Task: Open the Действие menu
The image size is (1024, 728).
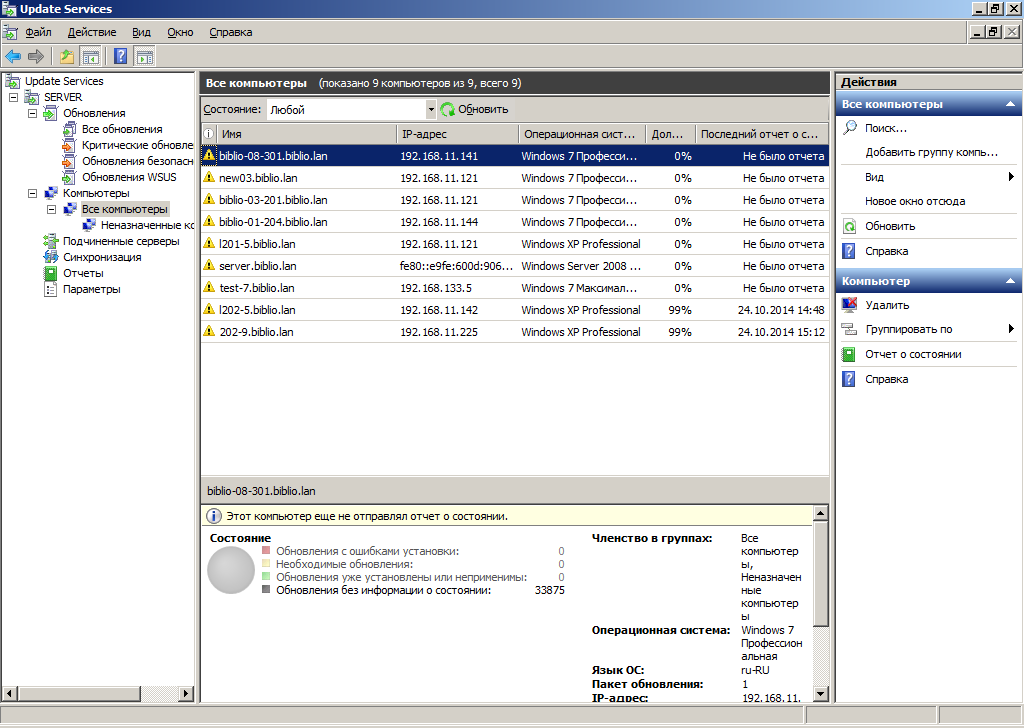Action: 92,32
